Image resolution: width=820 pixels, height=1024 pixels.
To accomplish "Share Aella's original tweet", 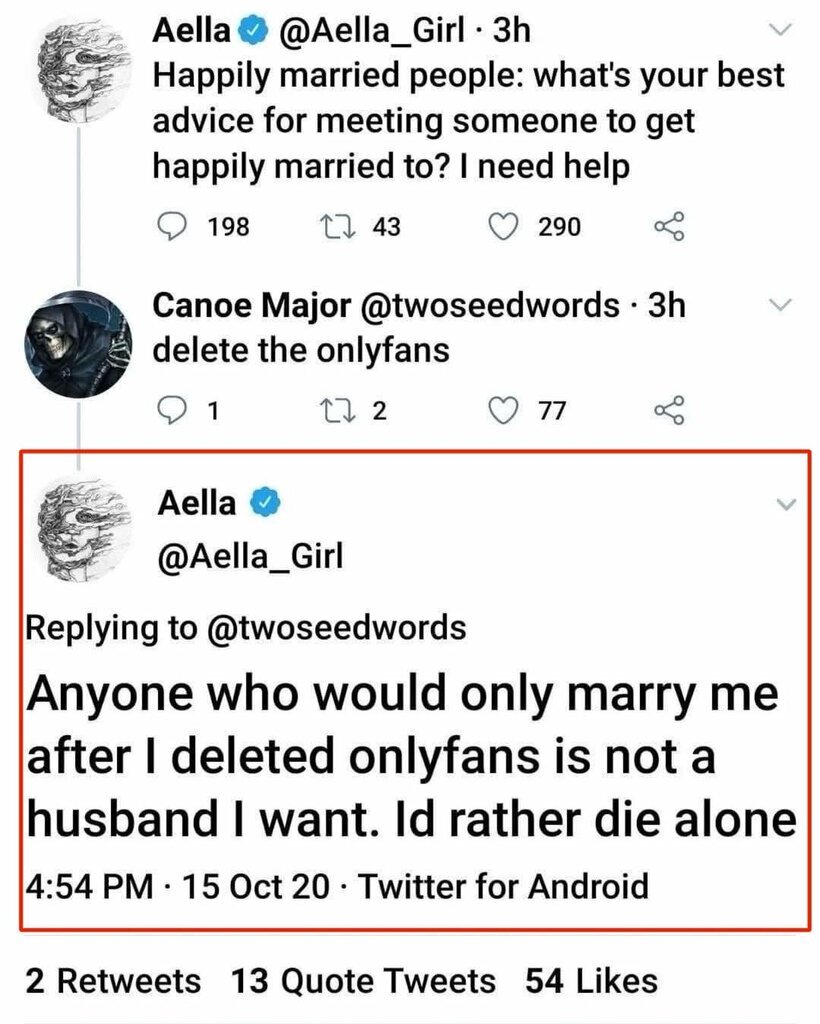I will 669,227.
